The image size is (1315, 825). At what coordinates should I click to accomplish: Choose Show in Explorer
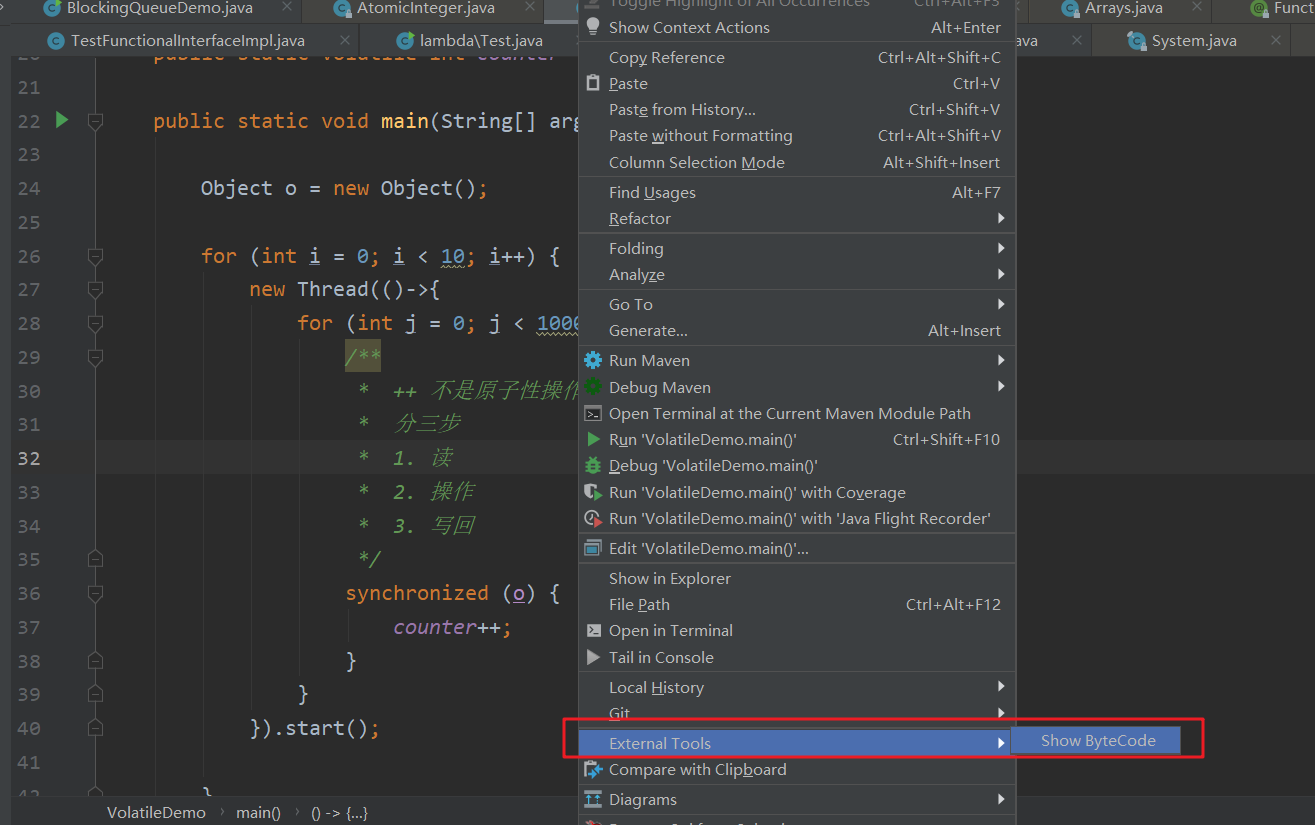click(x=797, y=578)
